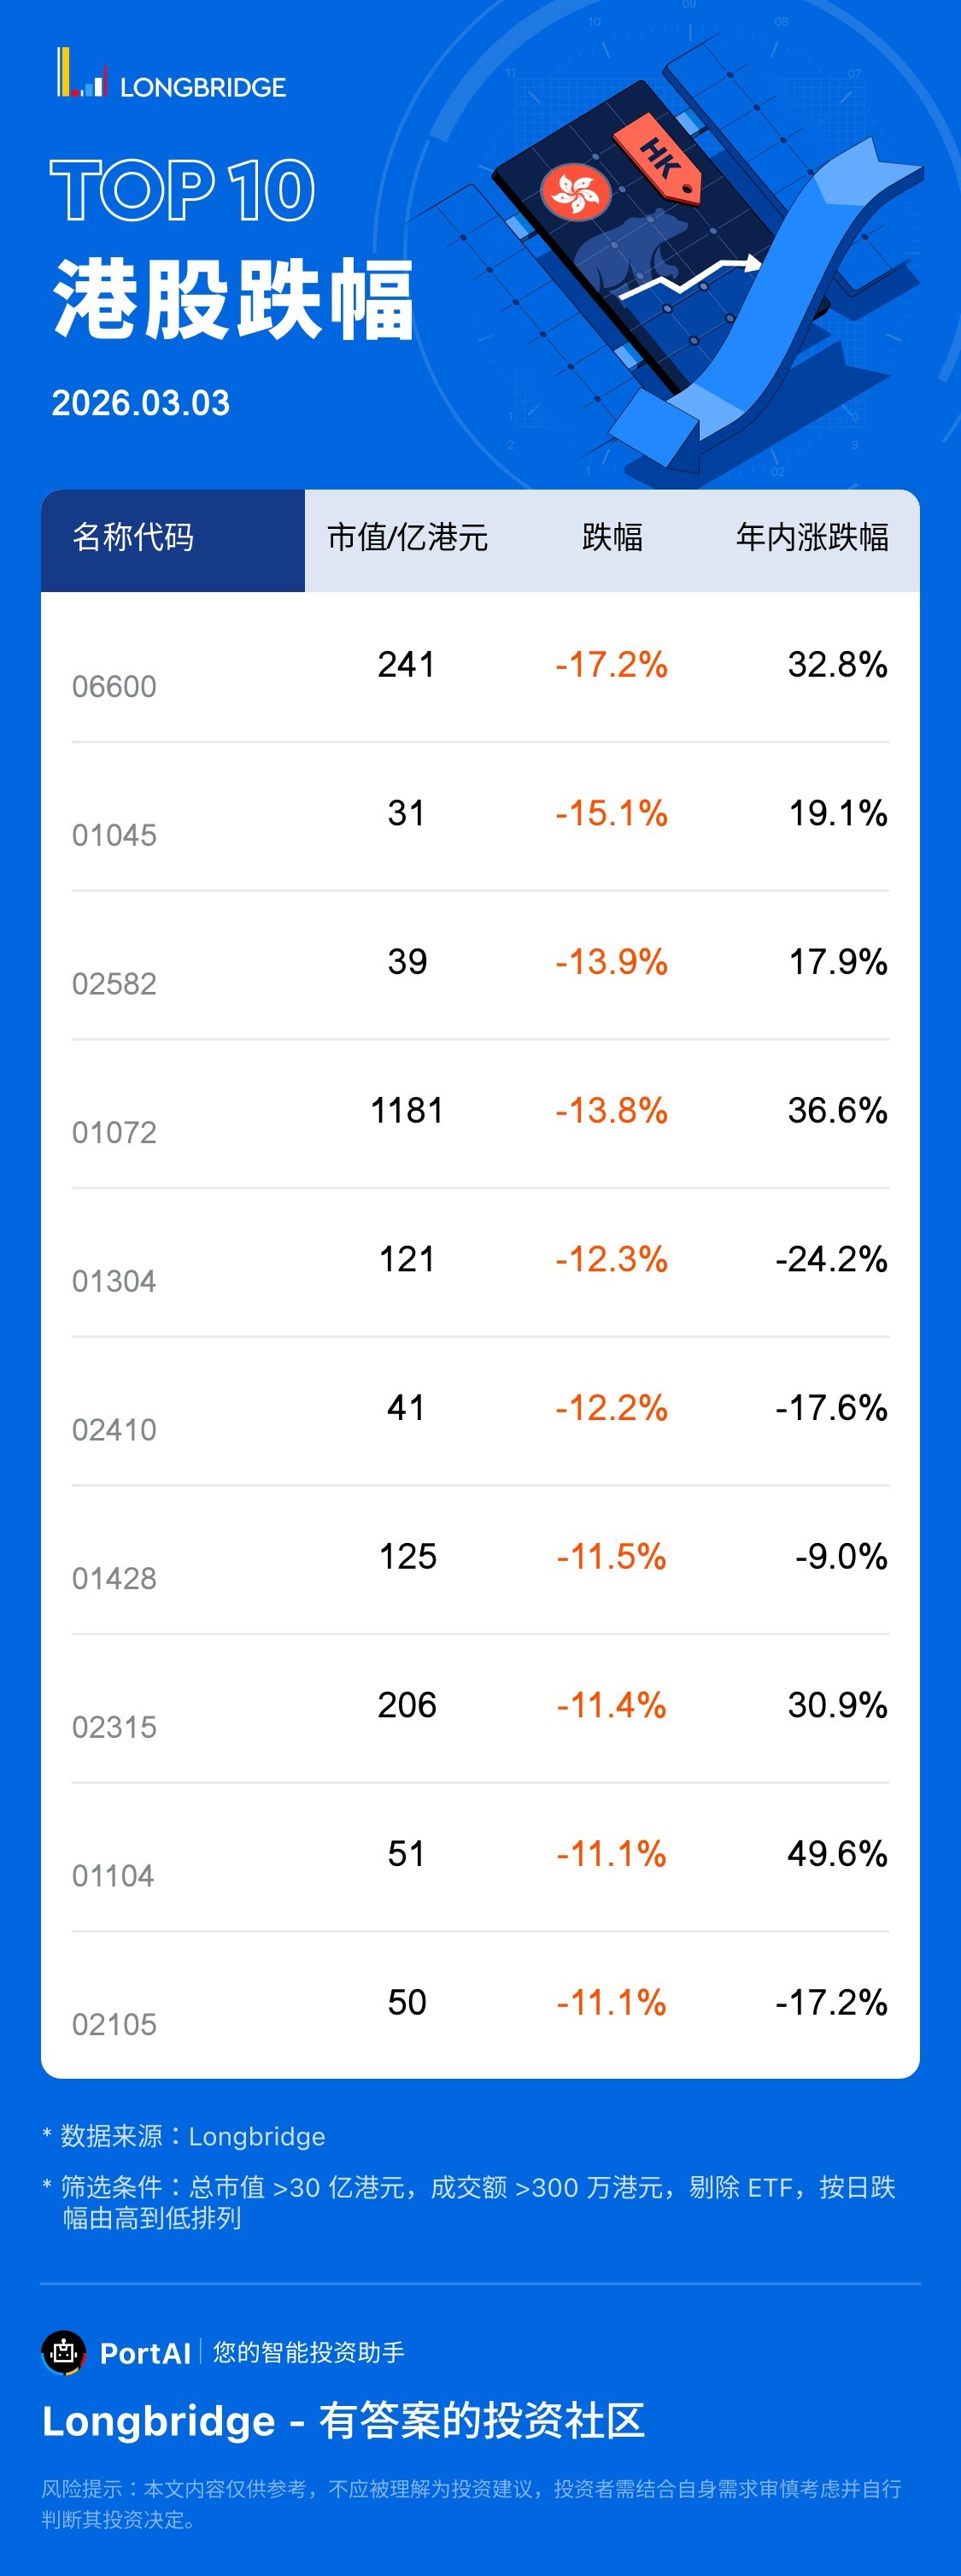This screenshot has width=961, height=2576.
Task: Open stock code 06600 row
Action: point(114,687)
